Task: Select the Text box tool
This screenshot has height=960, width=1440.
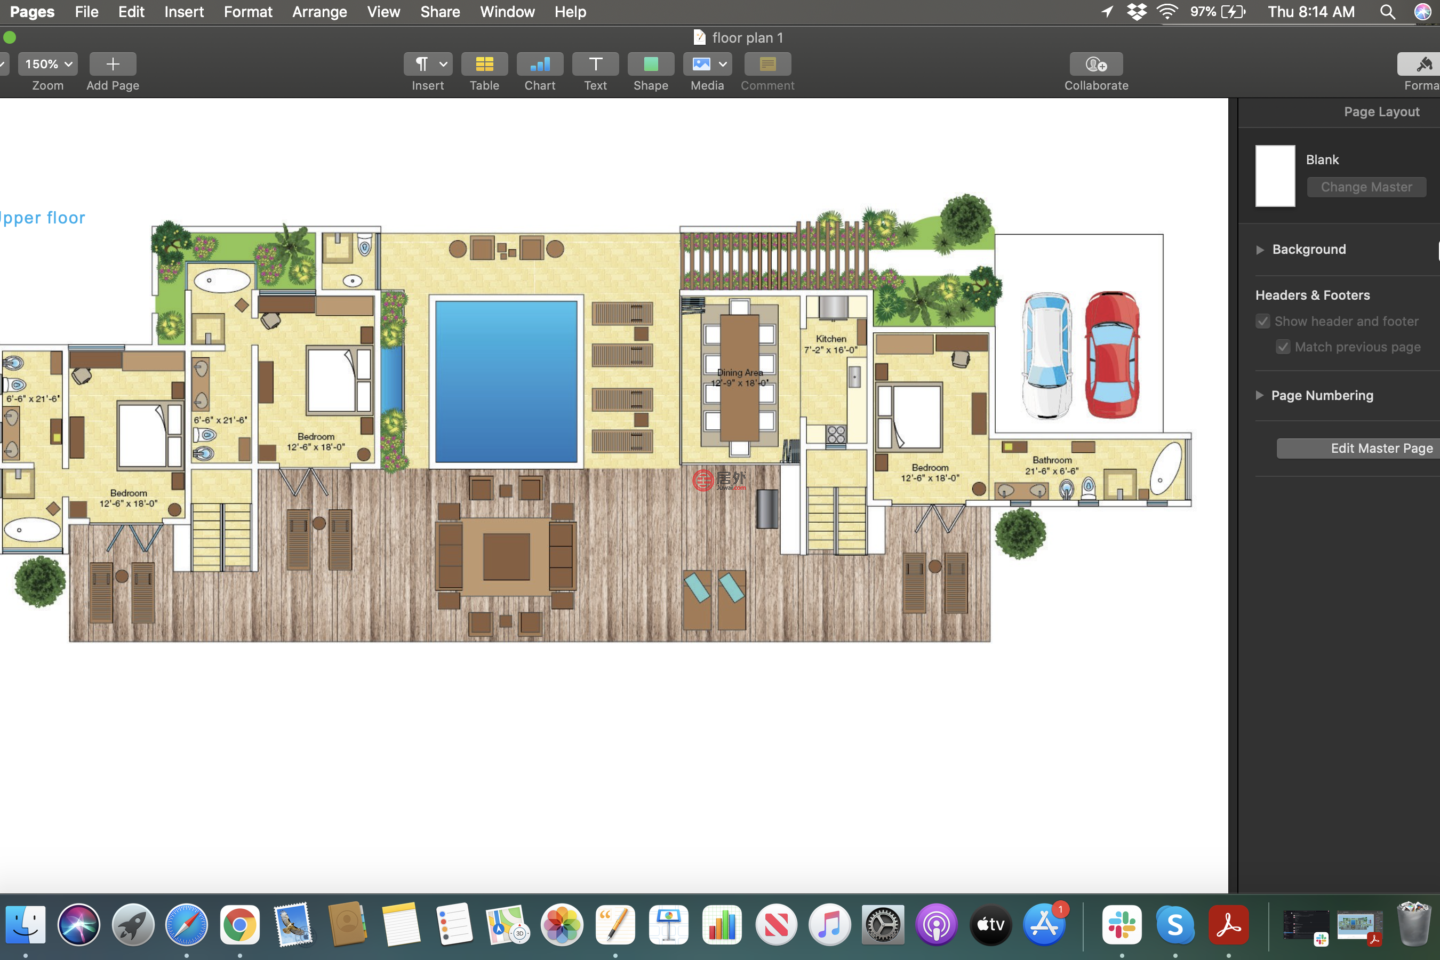Action: (x=595, y=64)
